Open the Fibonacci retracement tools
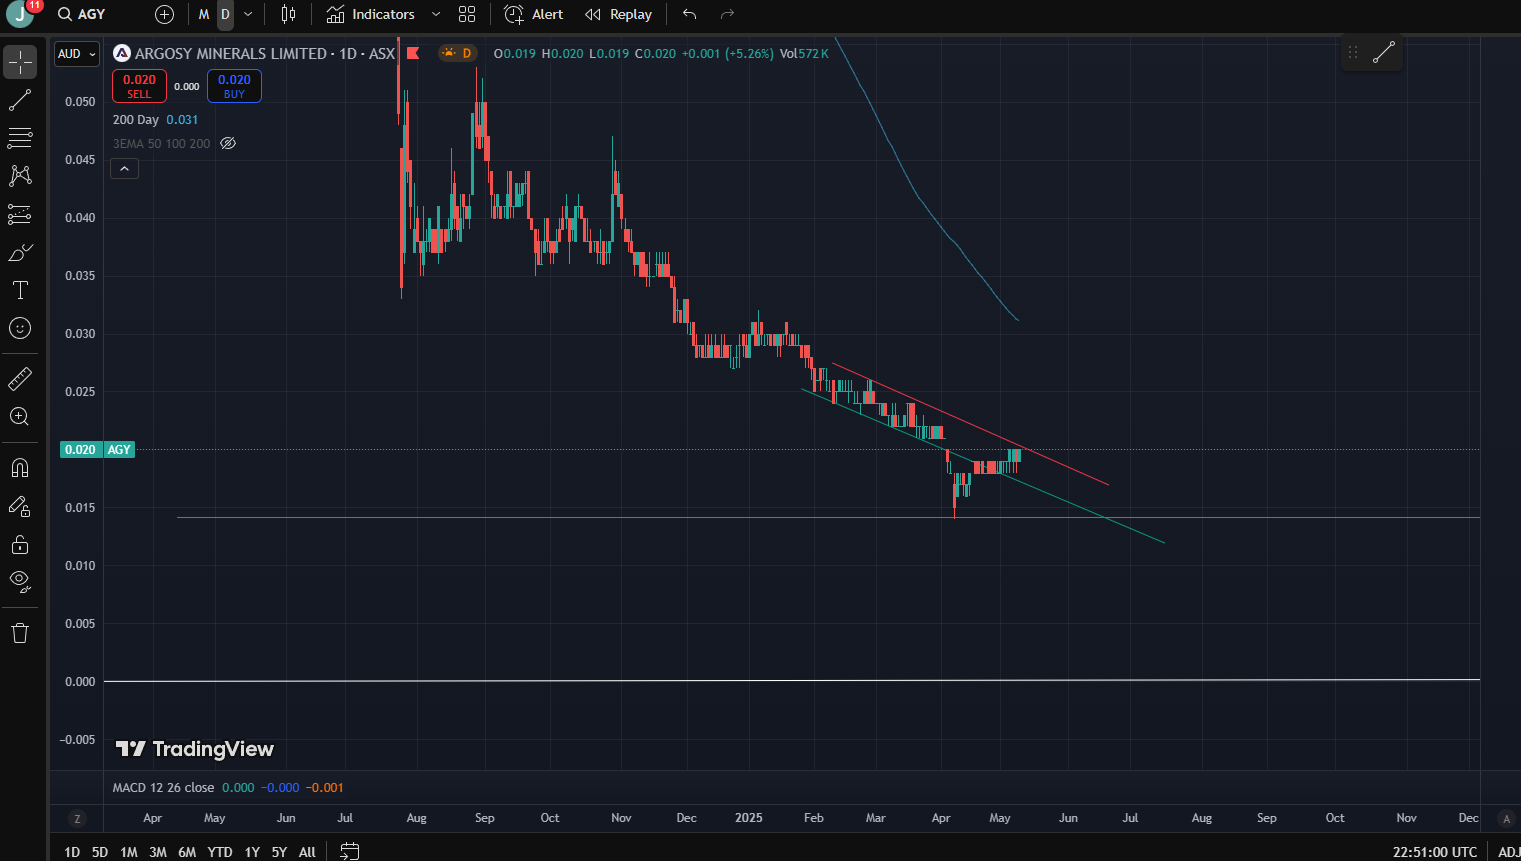This screenshot has height=861, width=1521. (20, 137)
